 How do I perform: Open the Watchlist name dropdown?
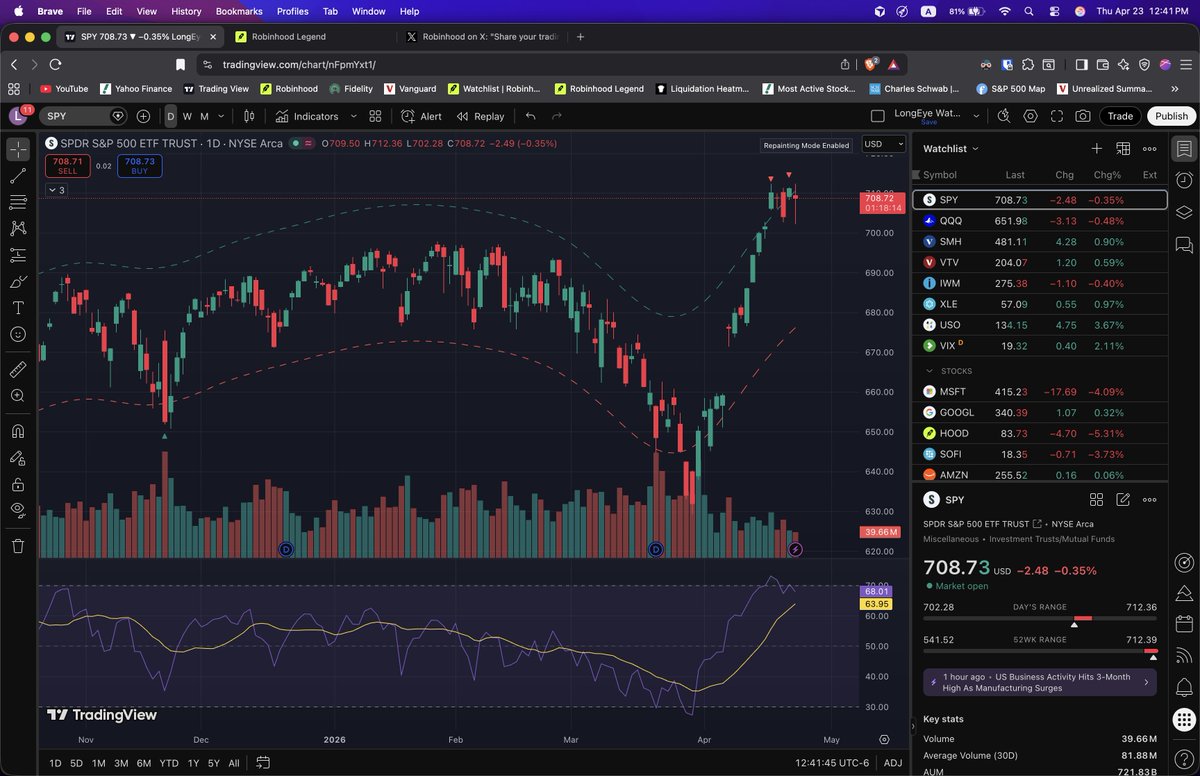pyautogui.click(x=951, y=148)
